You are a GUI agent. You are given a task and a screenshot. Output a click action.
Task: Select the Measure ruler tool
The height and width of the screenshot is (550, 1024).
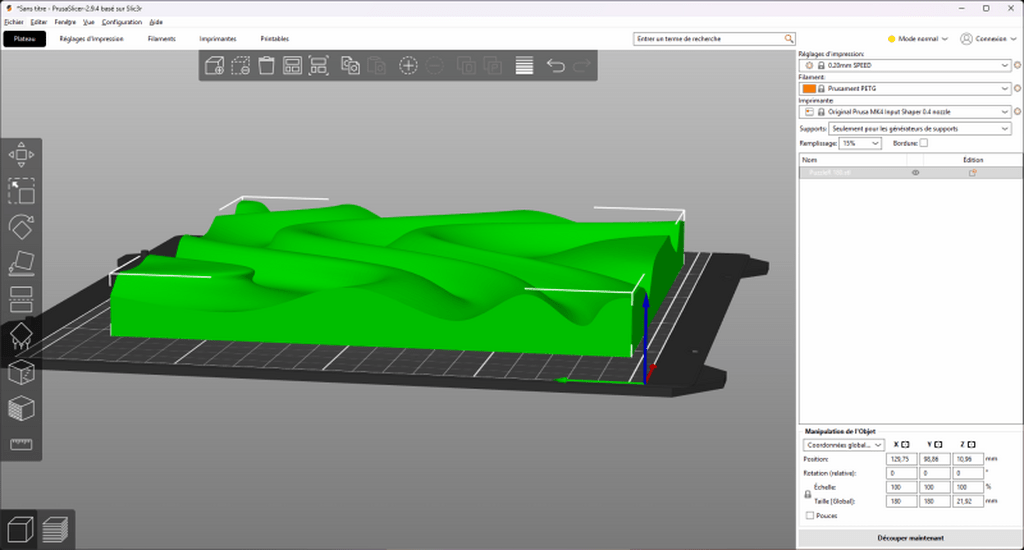(x=22, y=444)
